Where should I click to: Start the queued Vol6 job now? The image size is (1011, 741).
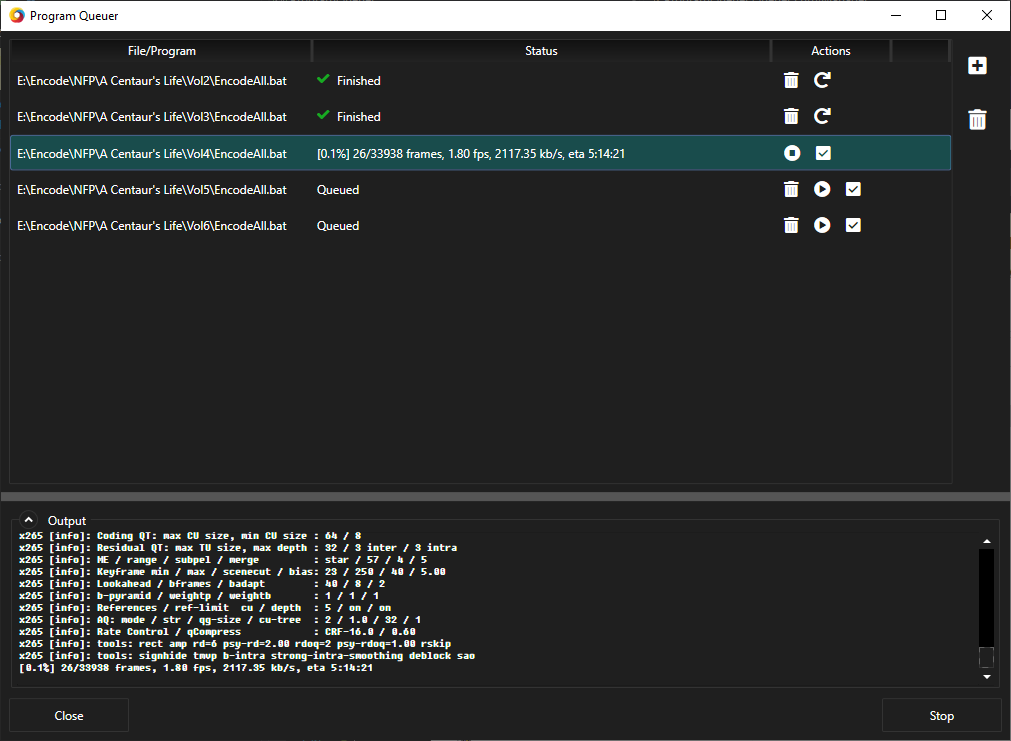pyautogui.click(x=821, y=225)
